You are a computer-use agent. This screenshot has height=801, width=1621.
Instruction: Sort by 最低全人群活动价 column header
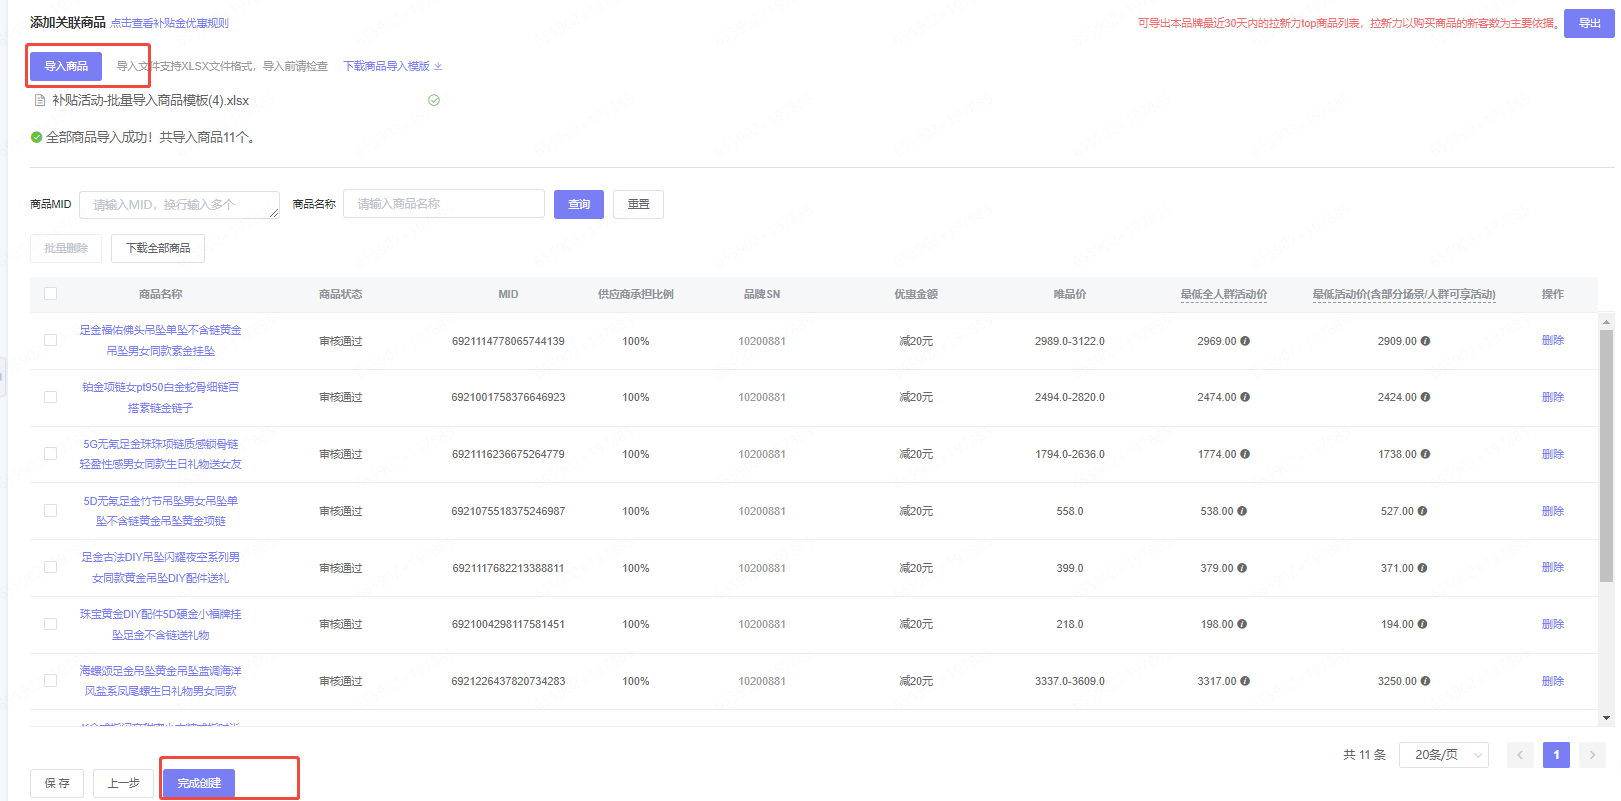(1223, 294)
